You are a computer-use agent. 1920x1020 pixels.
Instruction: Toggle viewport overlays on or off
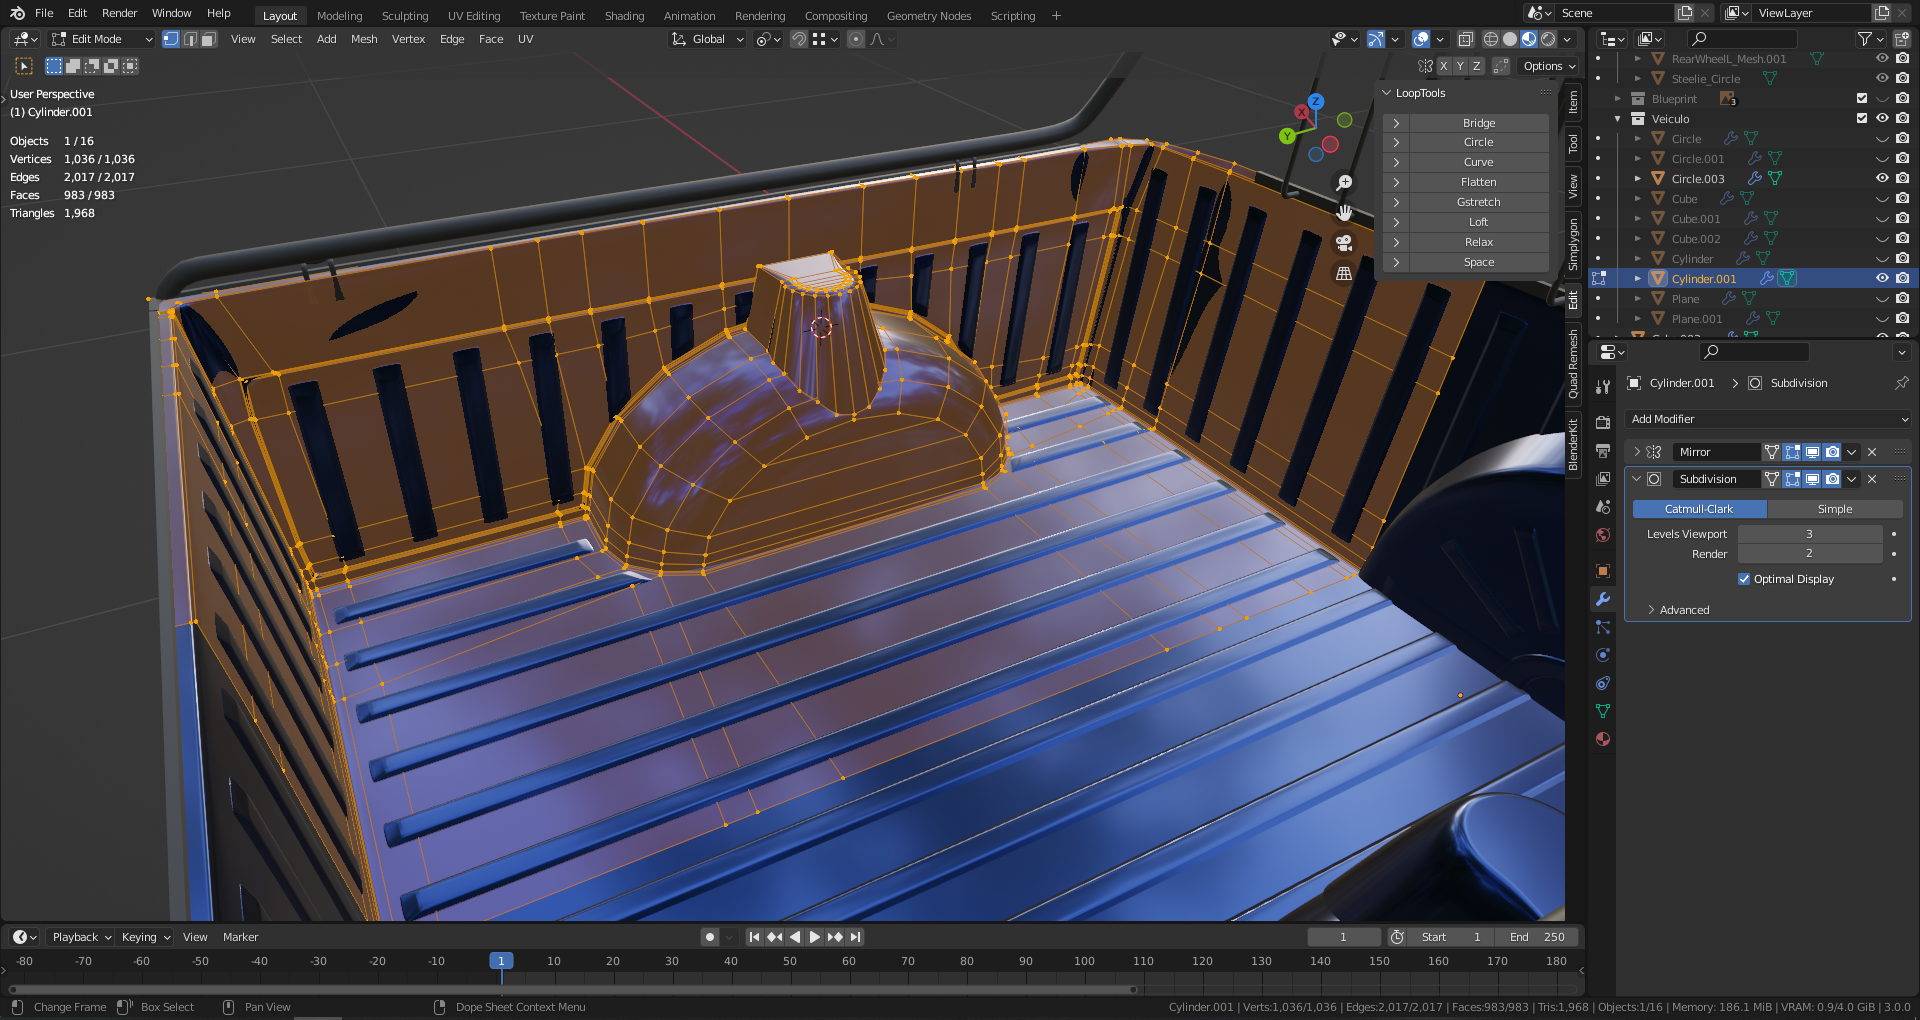1421,39
